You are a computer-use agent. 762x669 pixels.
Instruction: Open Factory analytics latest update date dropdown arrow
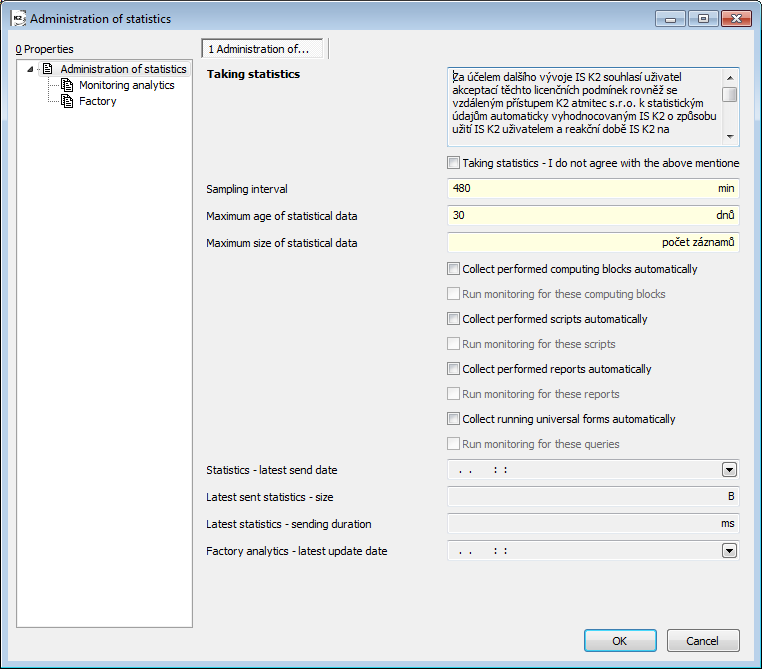coord(729,551)
